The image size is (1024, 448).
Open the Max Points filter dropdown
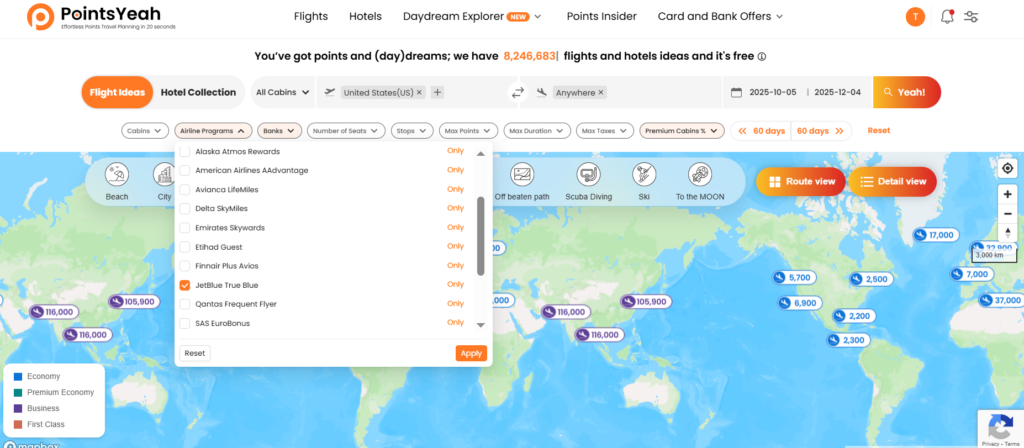click(468, 130)
